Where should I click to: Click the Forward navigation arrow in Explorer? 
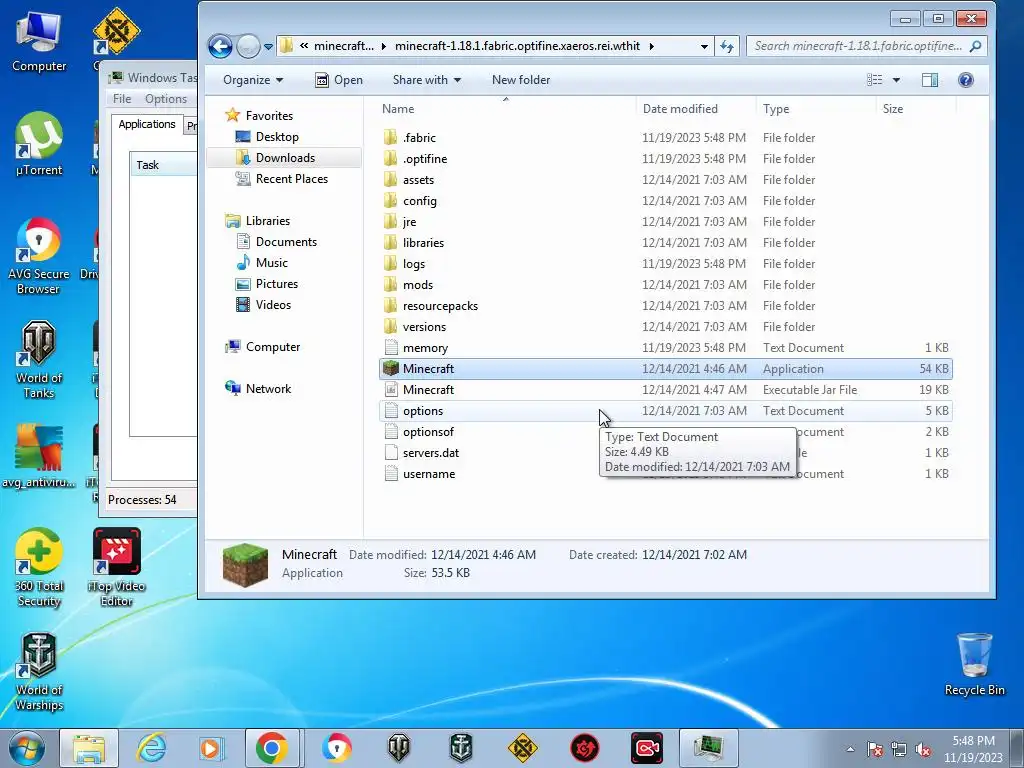pyautogui.click(x=248, y=46)
